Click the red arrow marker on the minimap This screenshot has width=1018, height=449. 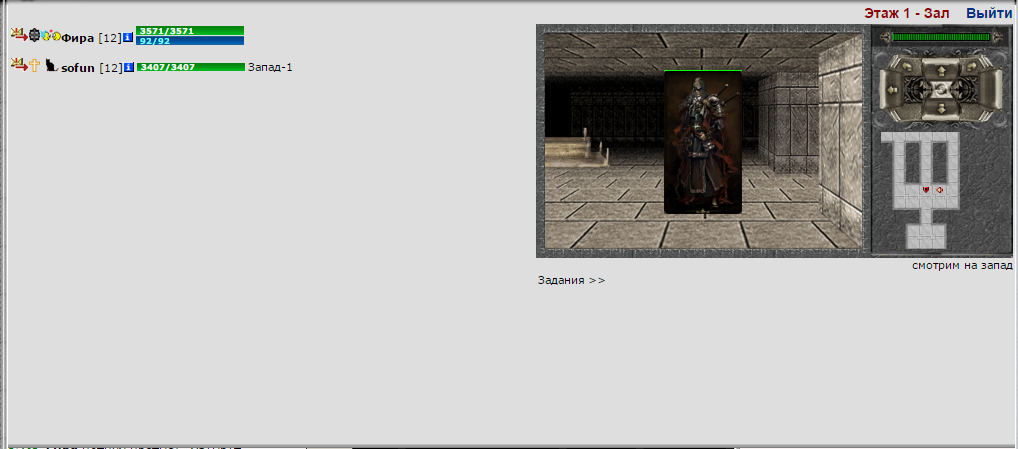click(x=939, y=190)
